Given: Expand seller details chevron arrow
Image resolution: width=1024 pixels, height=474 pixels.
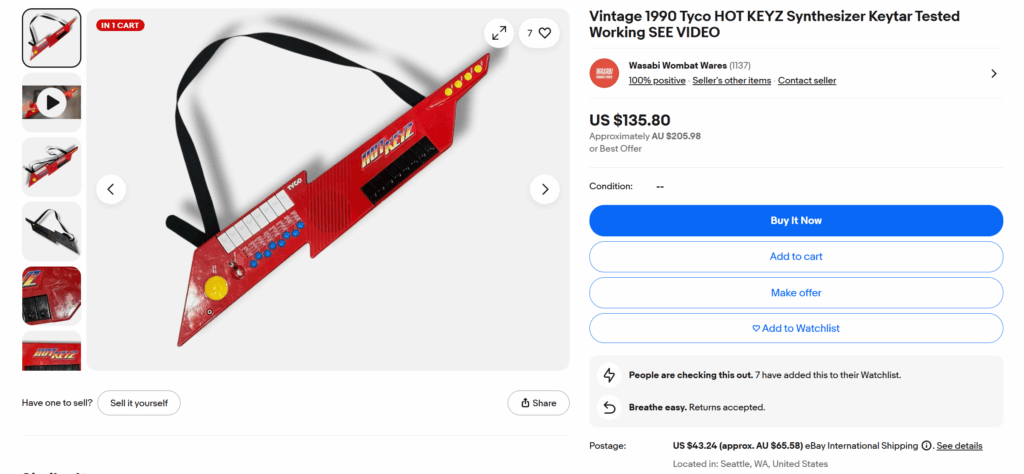Looking at the screenshot, I should pyautogui.click(x=993, y=73).
